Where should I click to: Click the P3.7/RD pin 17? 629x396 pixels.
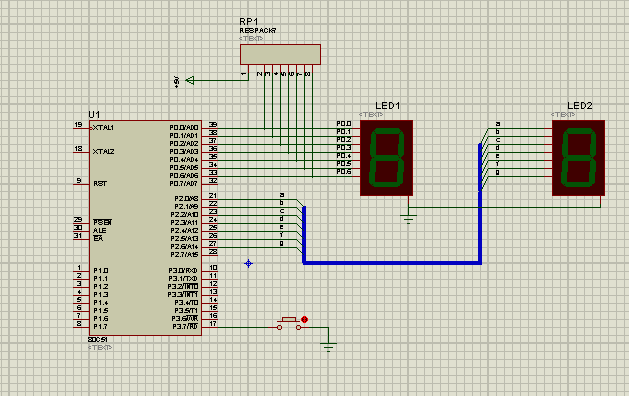click(209, 327)
